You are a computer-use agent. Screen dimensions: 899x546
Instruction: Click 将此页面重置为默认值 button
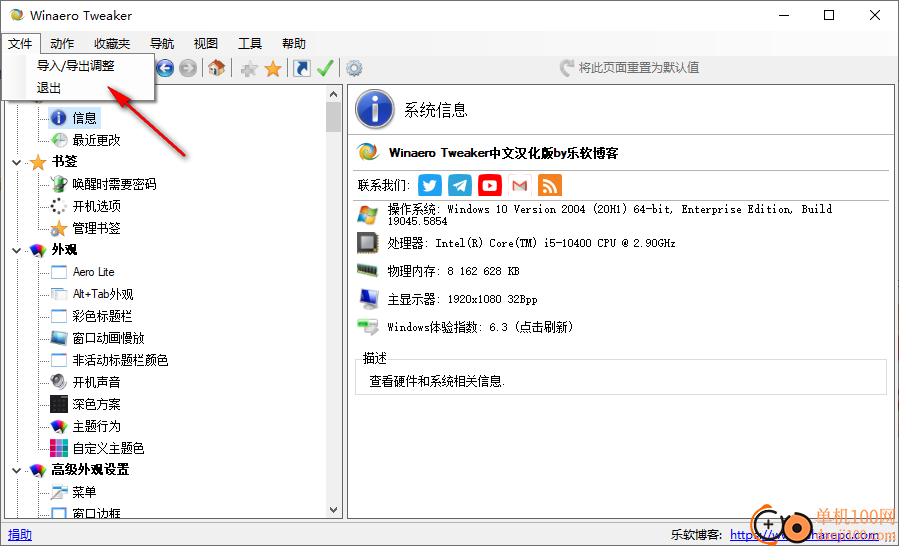pos(630,68)
